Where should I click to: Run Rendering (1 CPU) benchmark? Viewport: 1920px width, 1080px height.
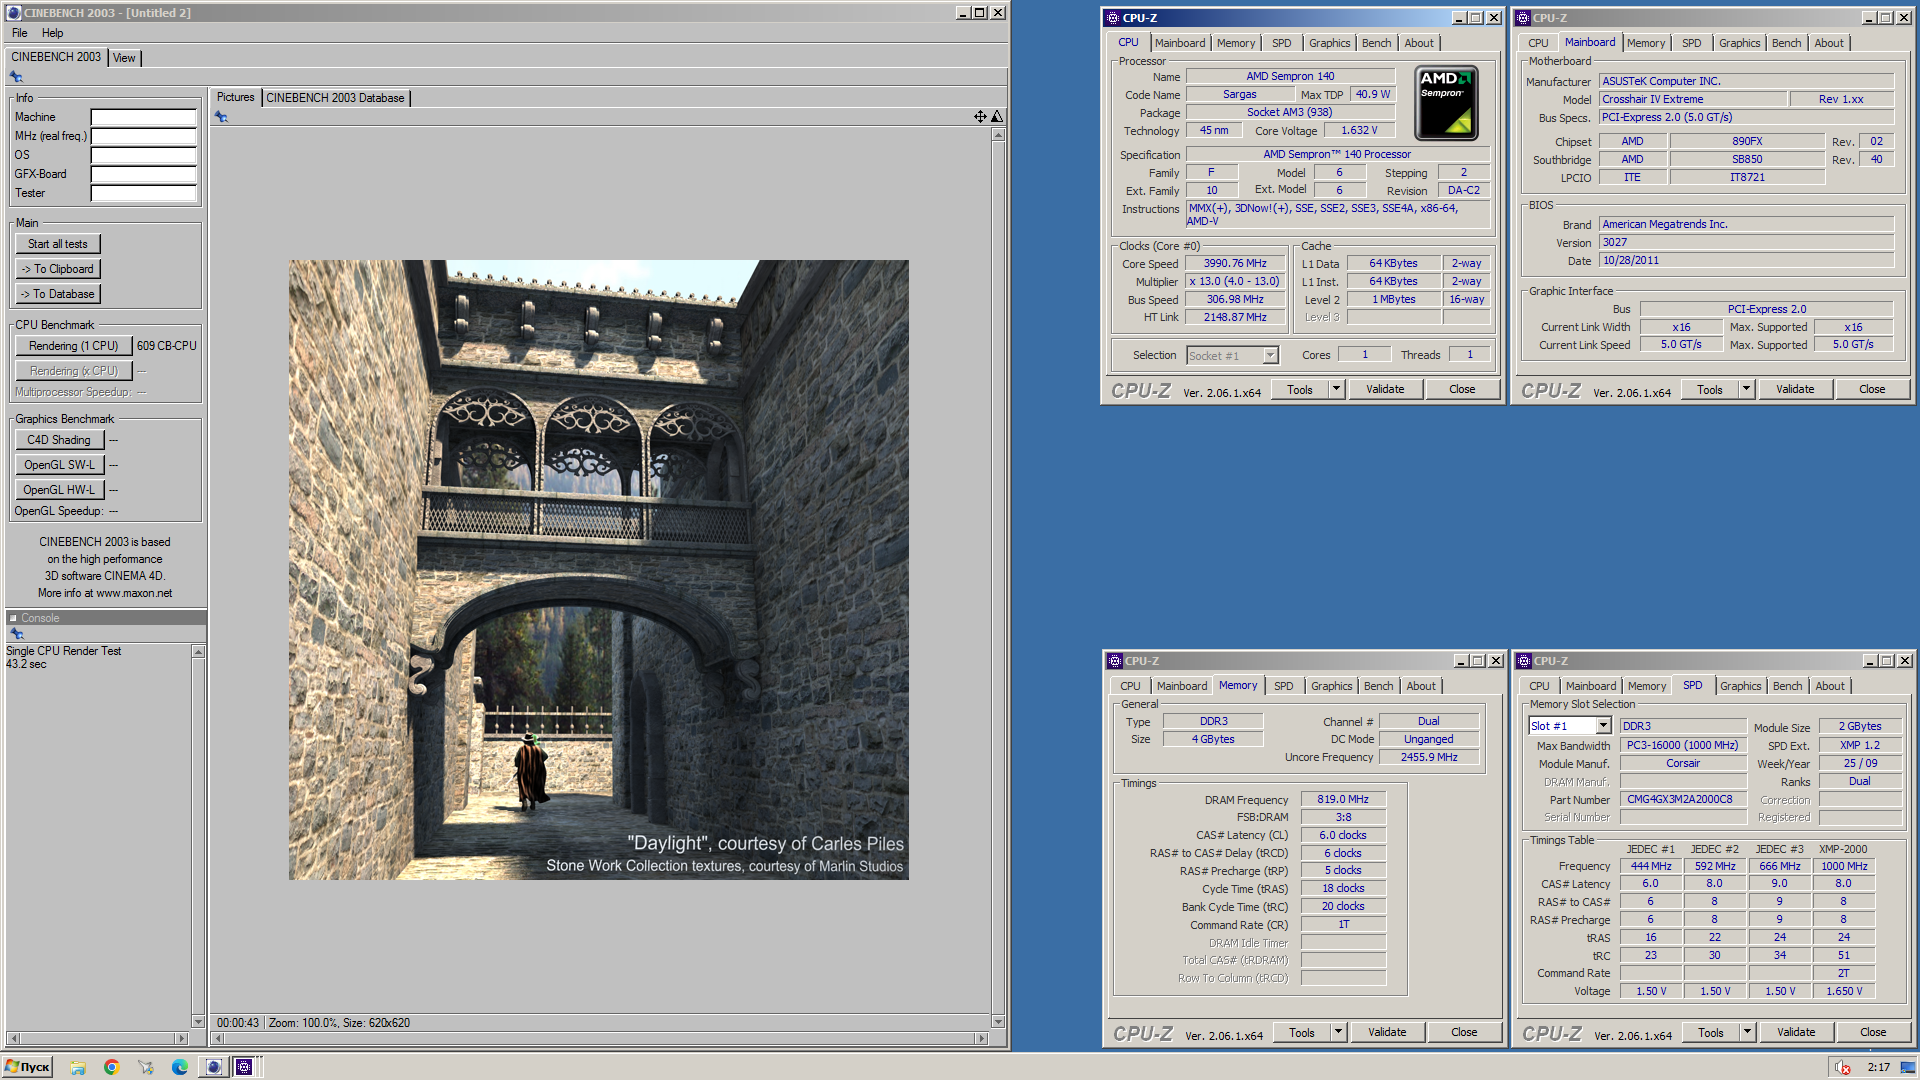click(x=73, y=346)
